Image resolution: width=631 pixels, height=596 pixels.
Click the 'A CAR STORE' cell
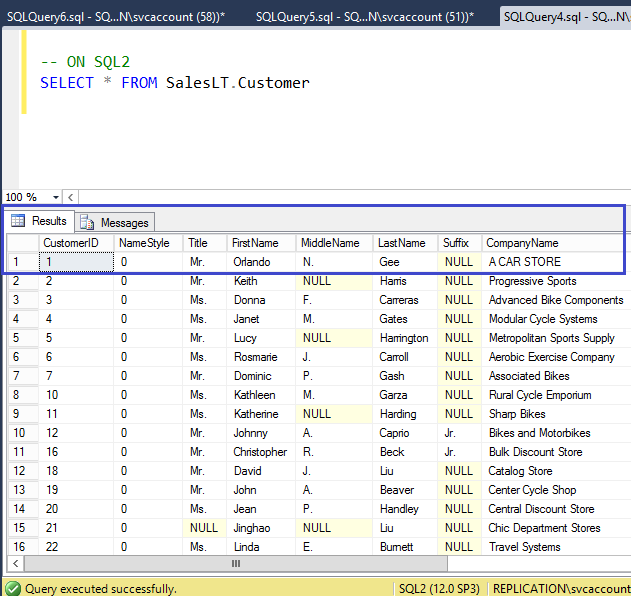524,262
